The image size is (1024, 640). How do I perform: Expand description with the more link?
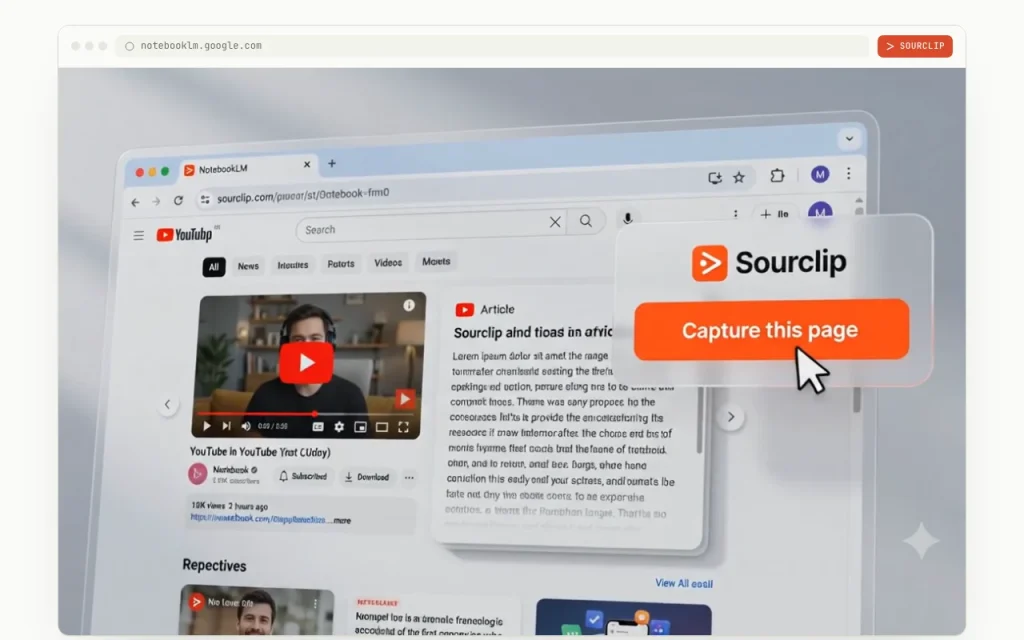pyautogui.click(x=342, y=520)
